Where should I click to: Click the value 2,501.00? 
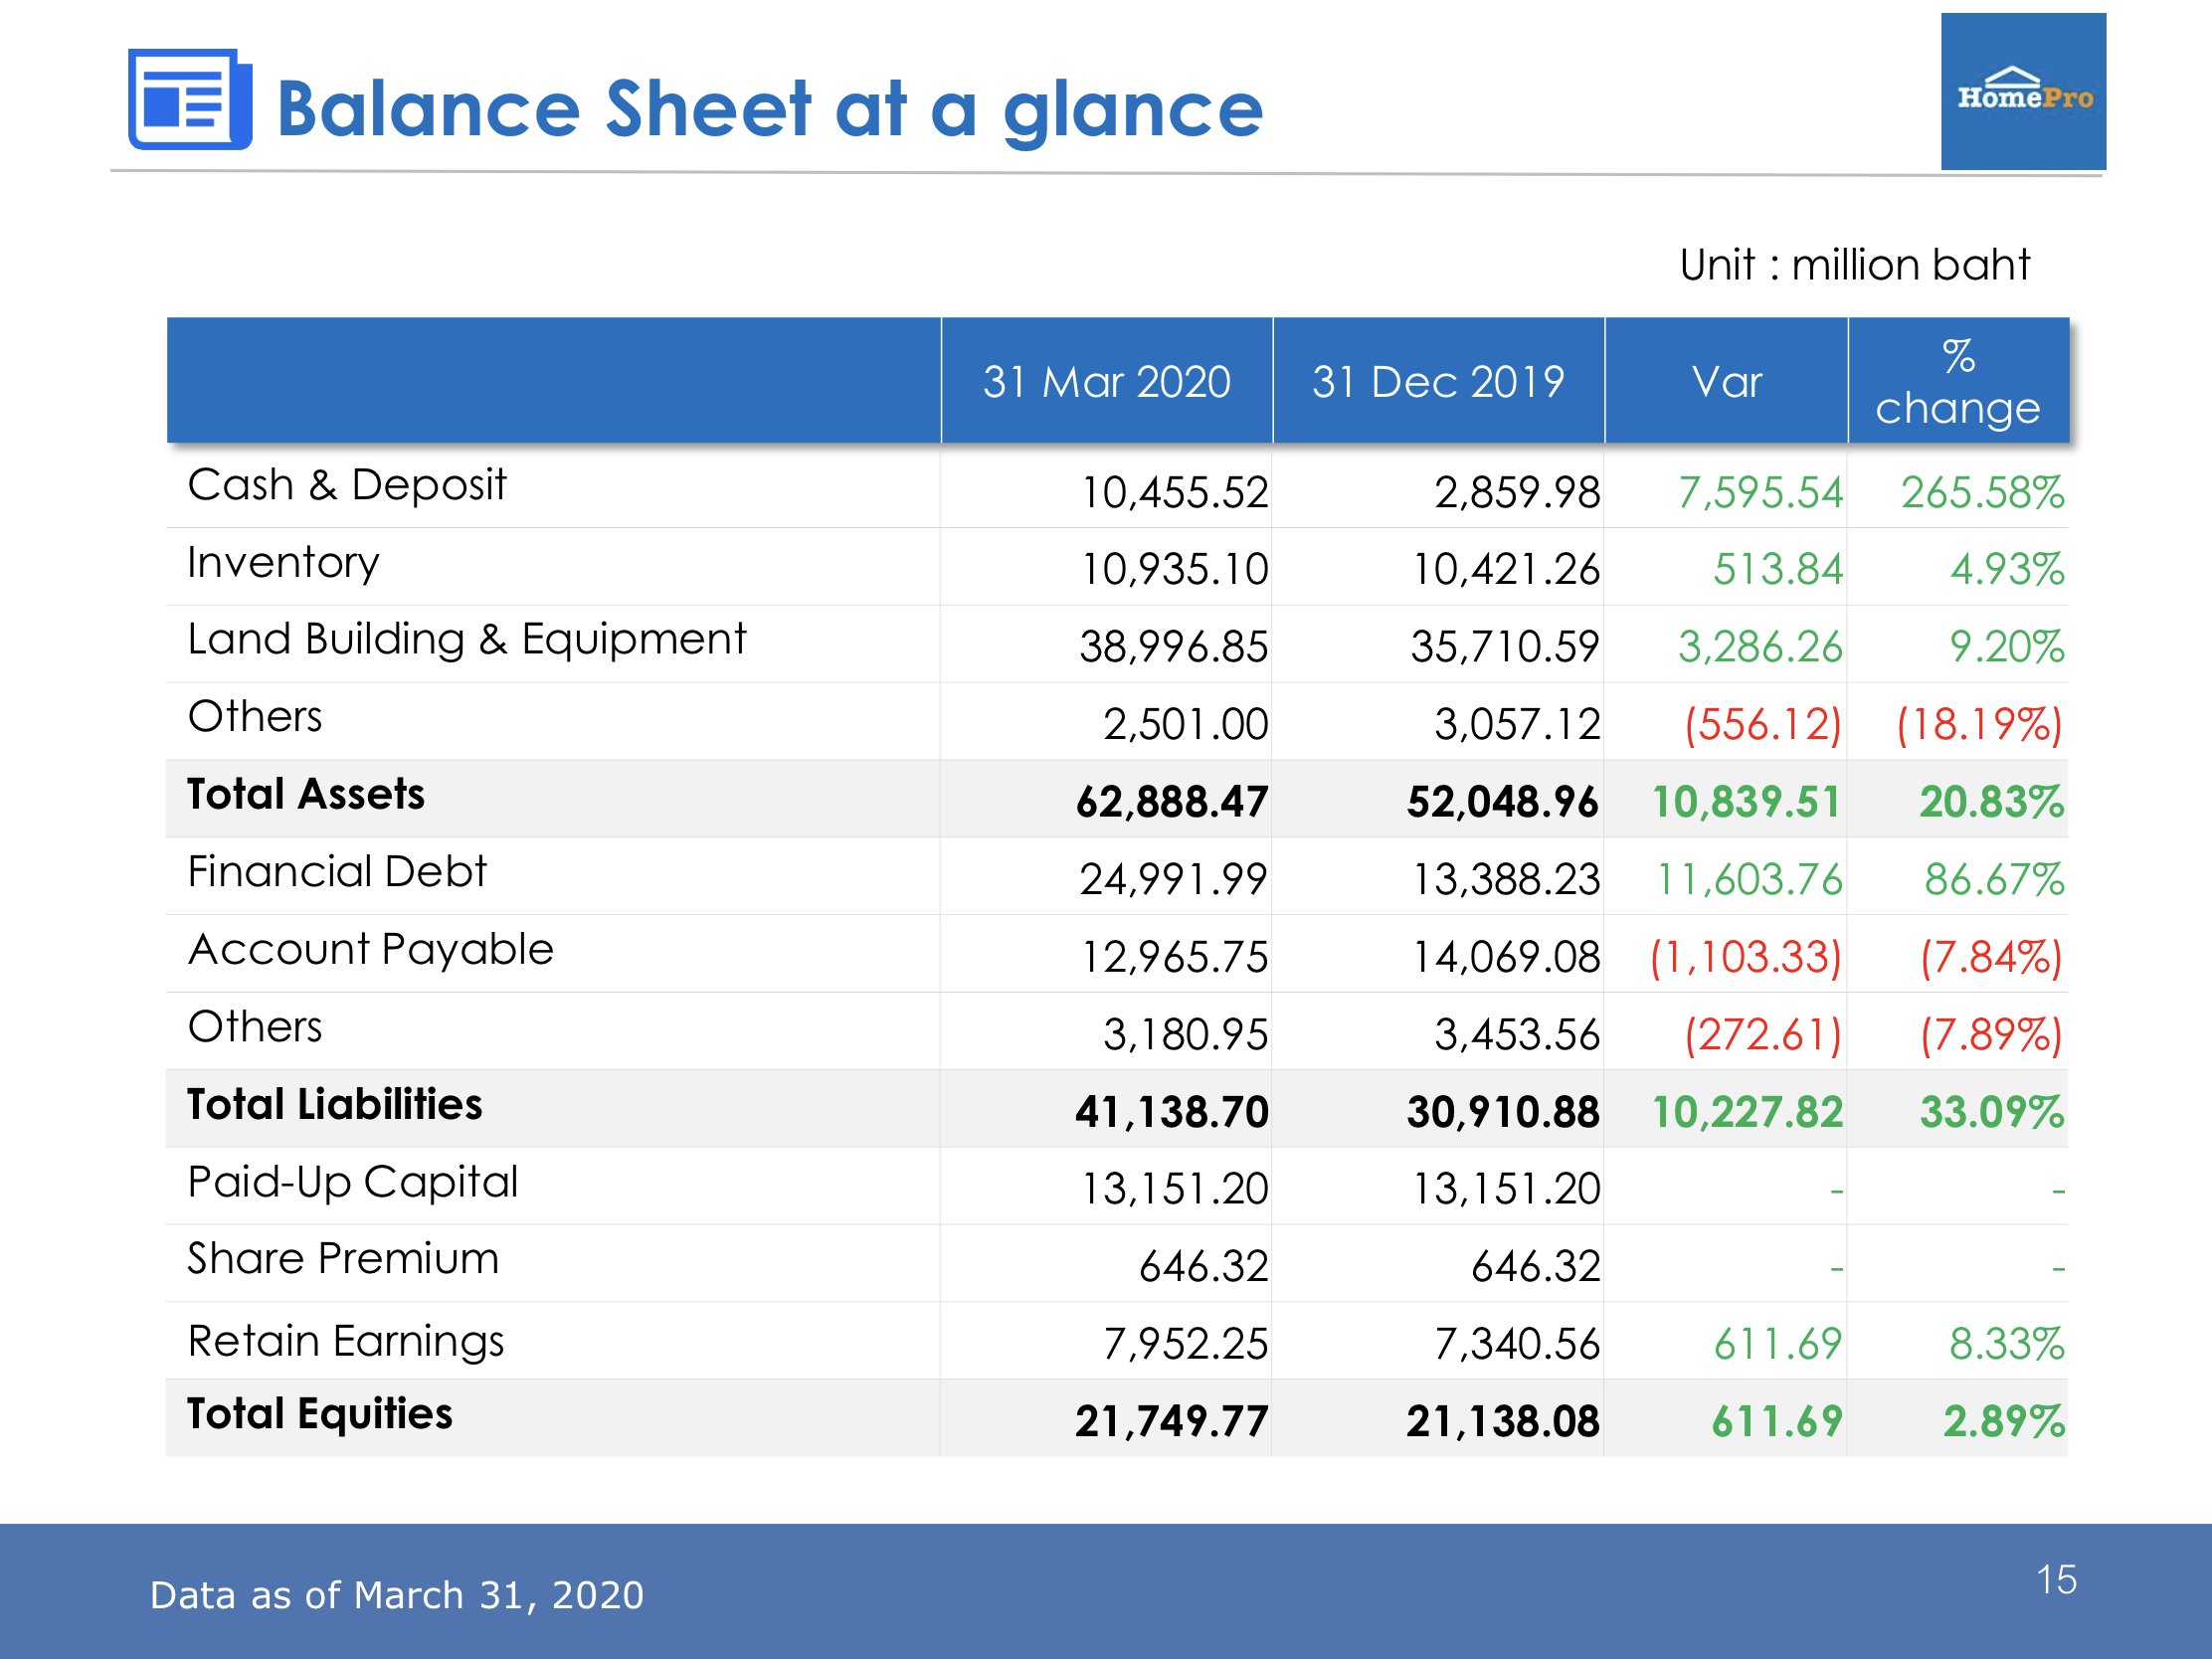(1186, 725)
